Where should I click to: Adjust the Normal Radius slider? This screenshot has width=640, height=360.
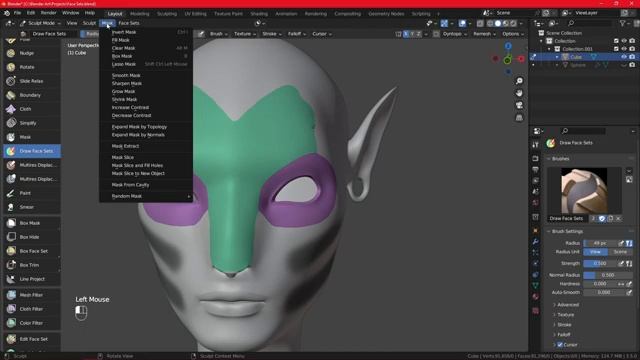pyautogui.click(x=608, y=275)
